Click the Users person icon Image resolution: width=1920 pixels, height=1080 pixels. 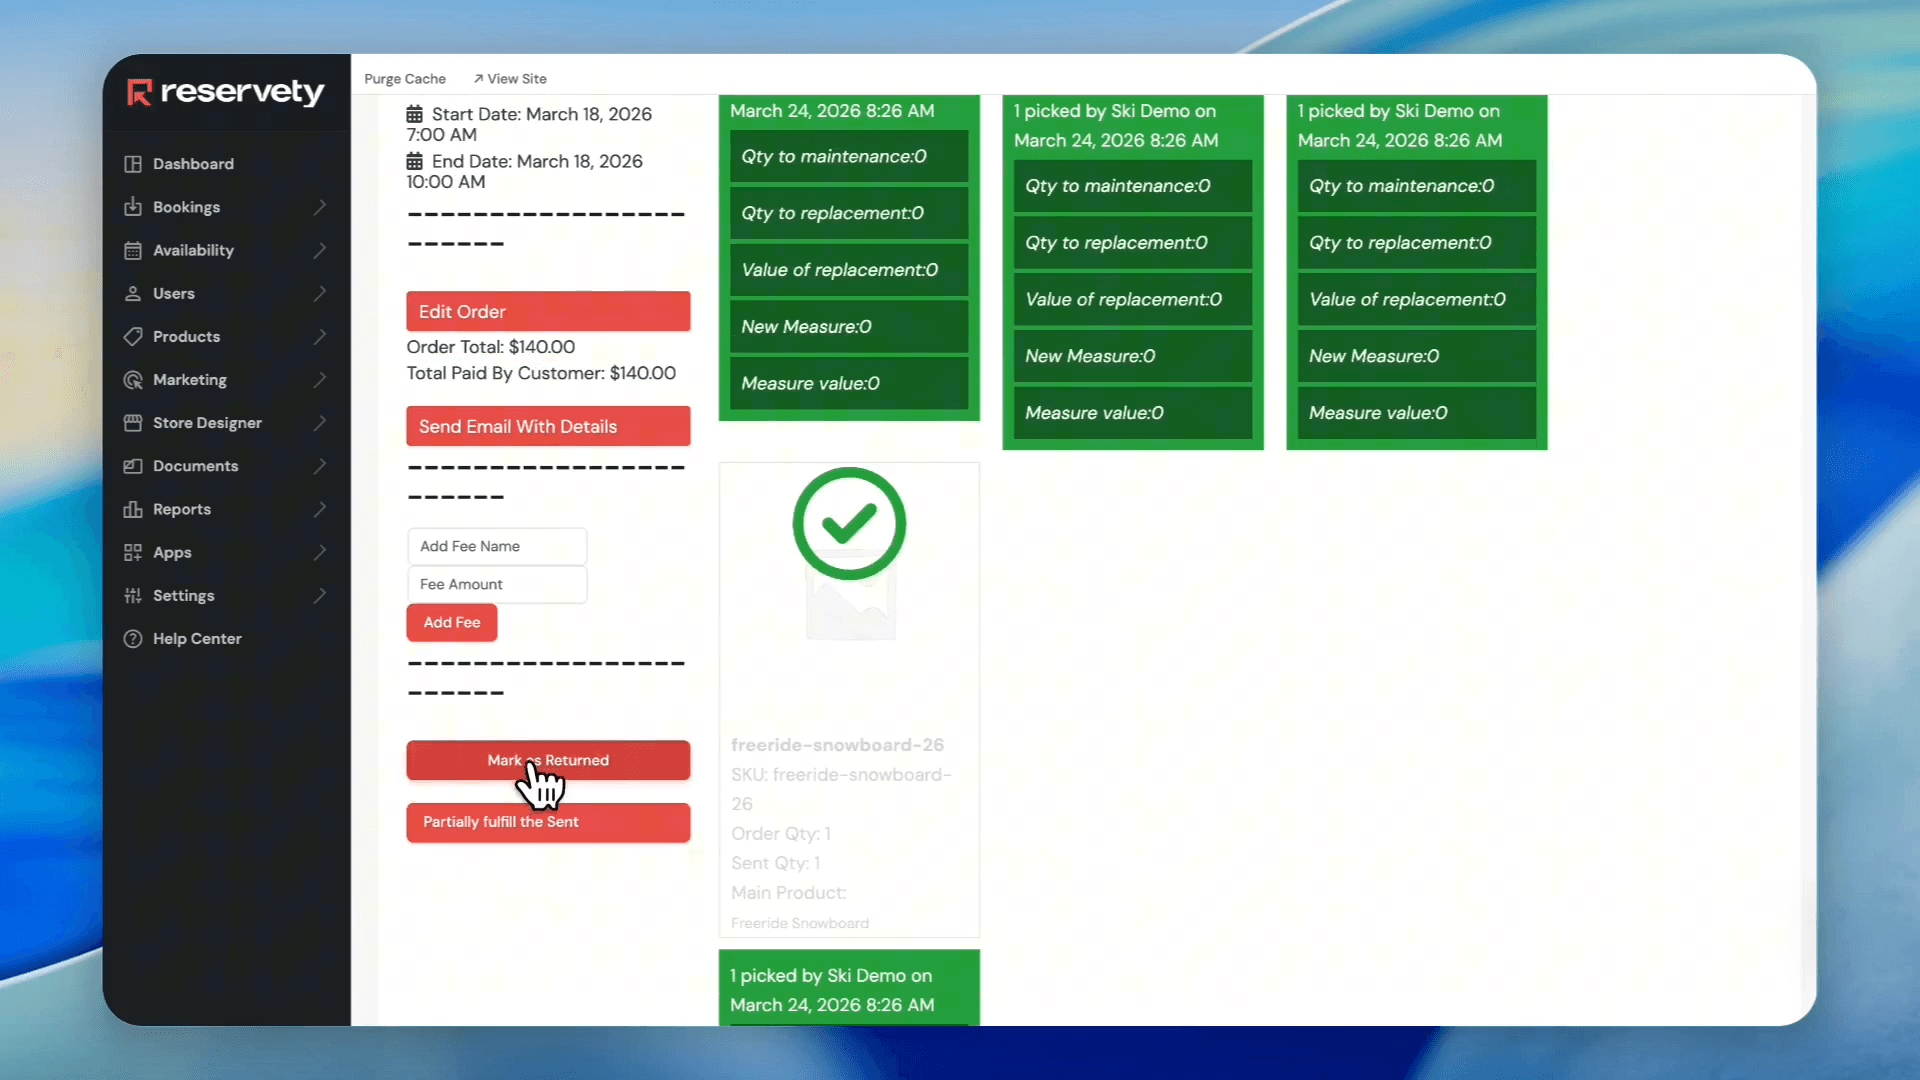pyautogui.click(x=133, y=293)
